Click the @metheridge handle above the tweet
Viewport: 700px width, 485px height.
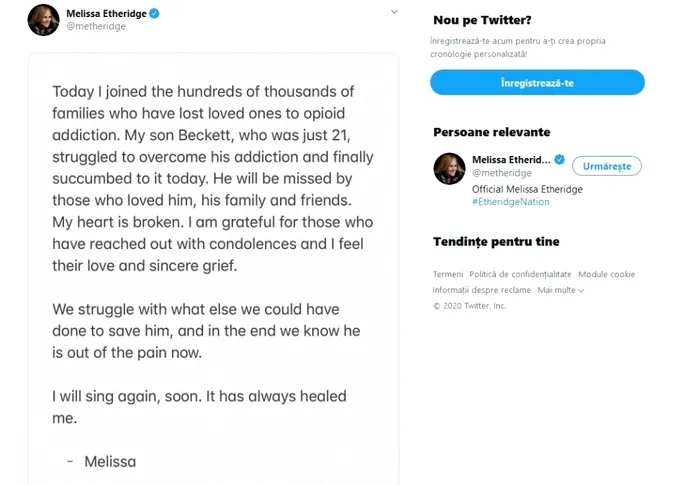tap(96, 27)
